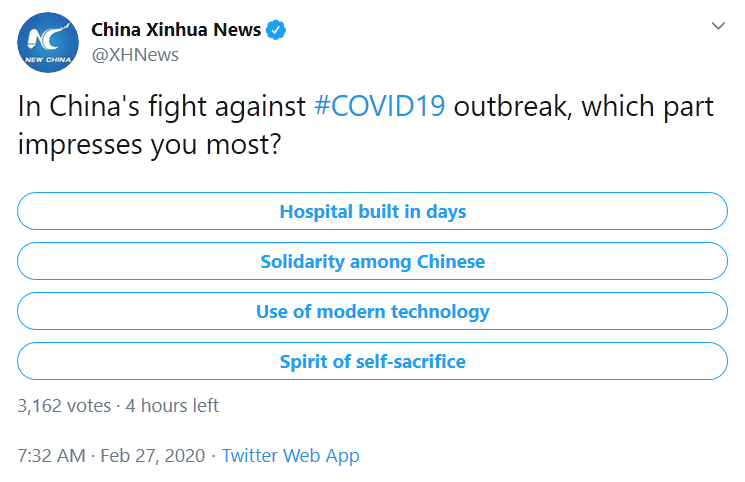The width and height of the screenshot is (745, 482).
Task: Click the 7:32 AM tweet time
Action: 51,455
